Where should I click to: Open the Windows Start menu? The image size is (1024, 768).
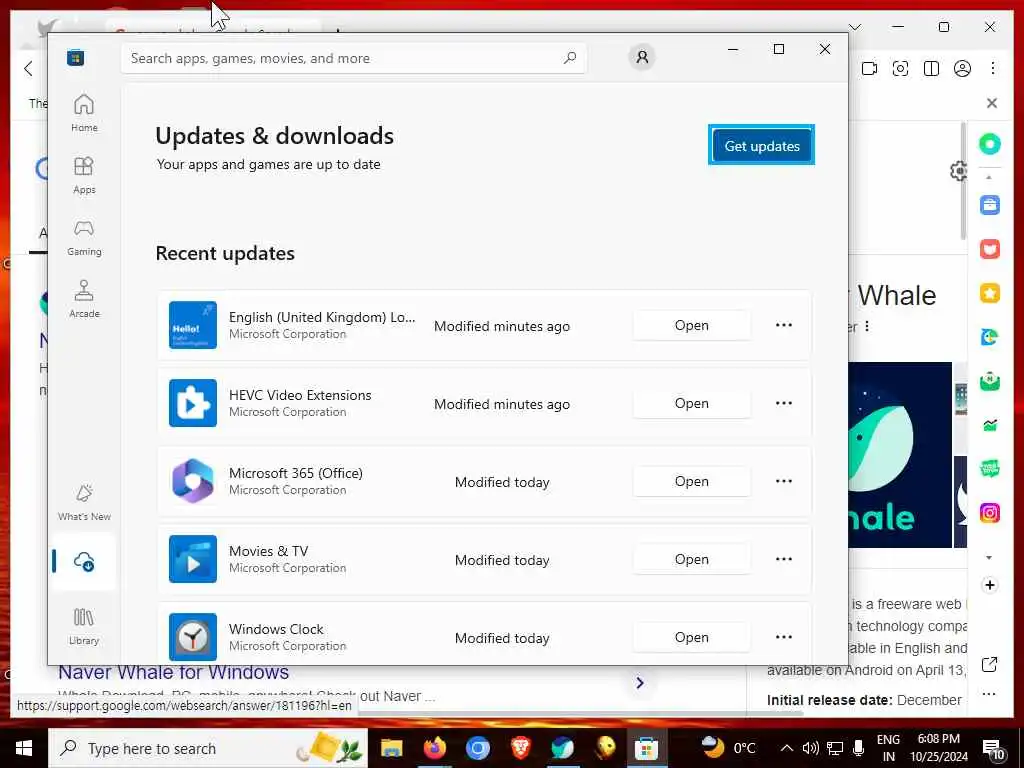24,748
